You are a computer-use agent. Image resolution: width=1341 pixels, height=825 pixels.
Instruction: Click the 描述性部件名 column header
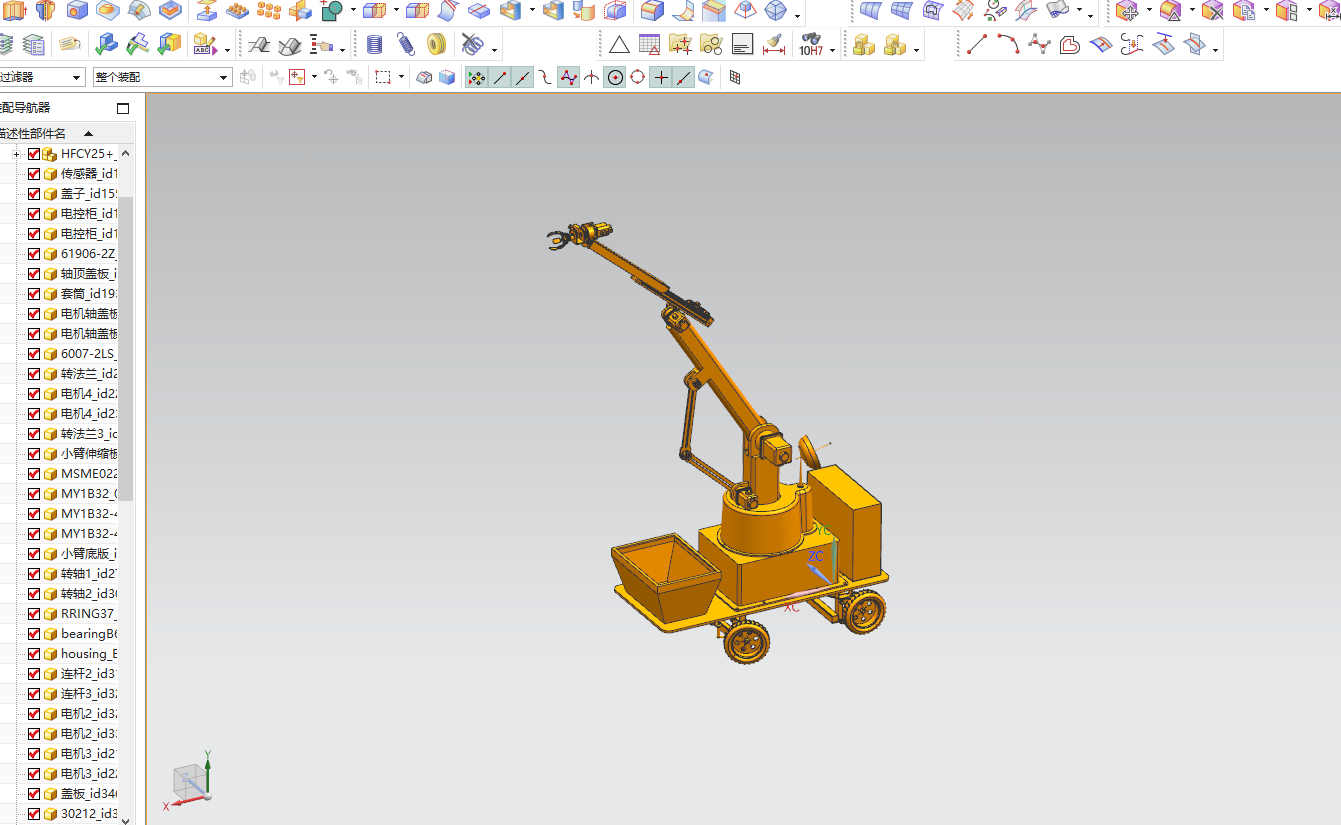tap(34, 133)
